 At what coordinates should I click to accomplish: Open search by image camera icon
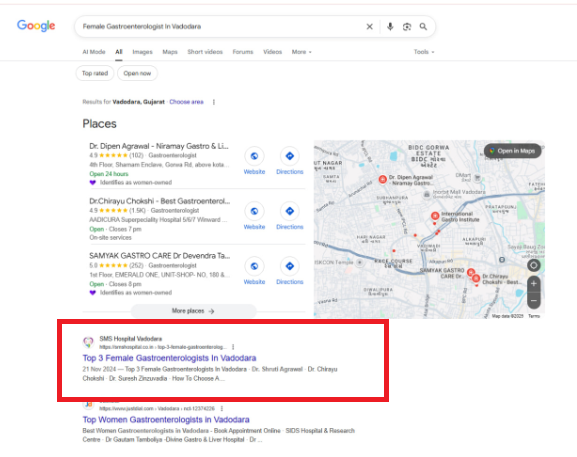pos(407,26)
